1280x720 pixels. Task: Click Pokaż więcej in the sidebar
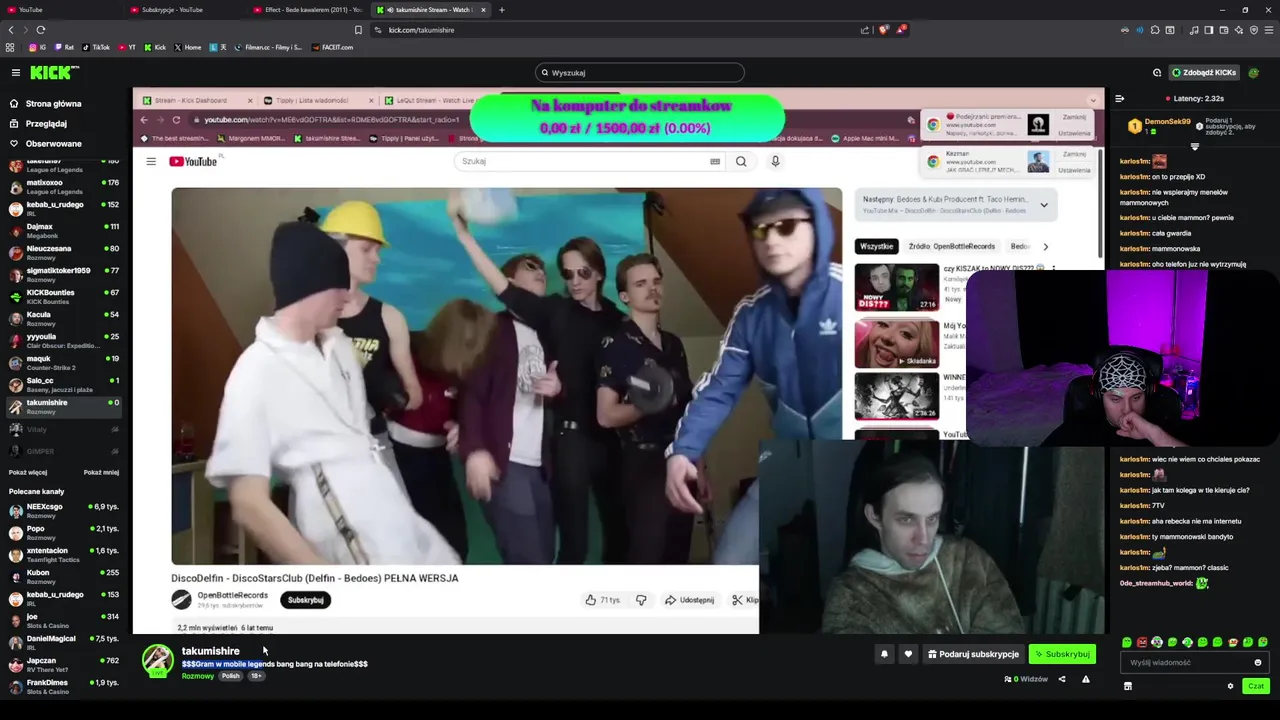pos(28,472)
